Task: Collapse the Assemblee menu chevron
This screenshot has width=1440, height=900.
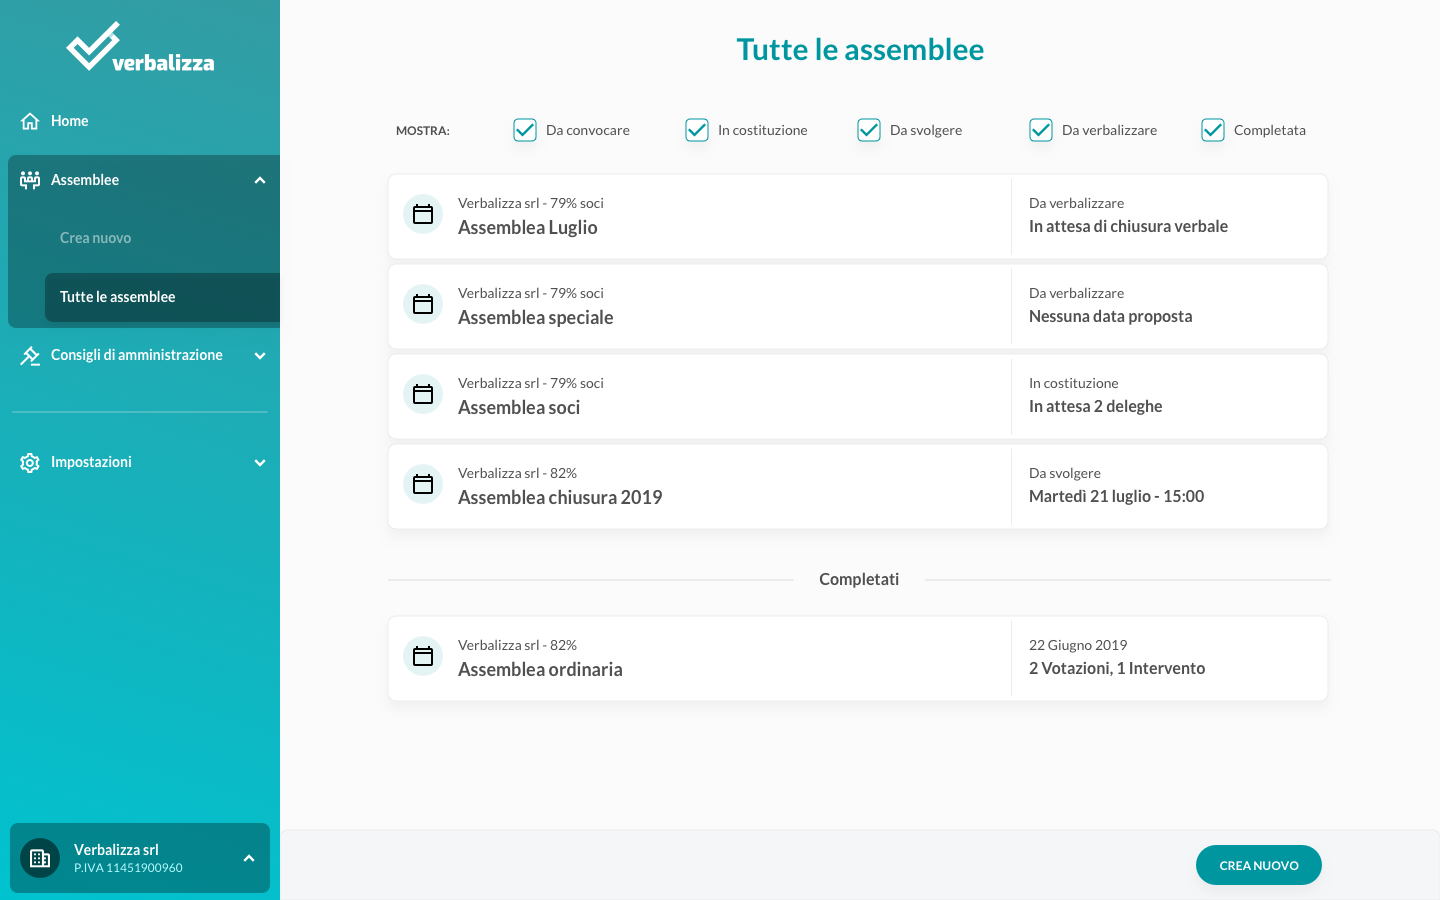Action: (x=260, y=181)
